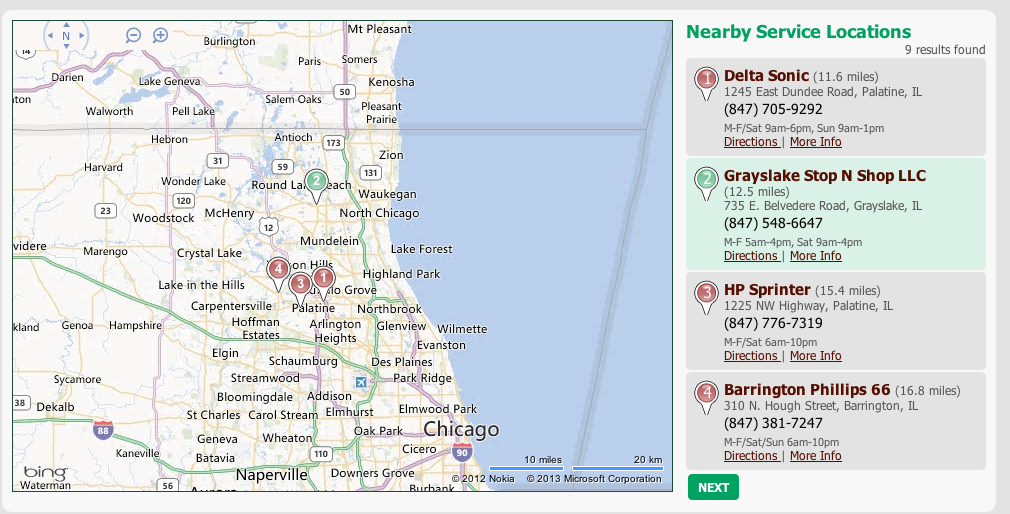Click the Delta Sonic title
The image size is (1010, 514).
[766, 75]
